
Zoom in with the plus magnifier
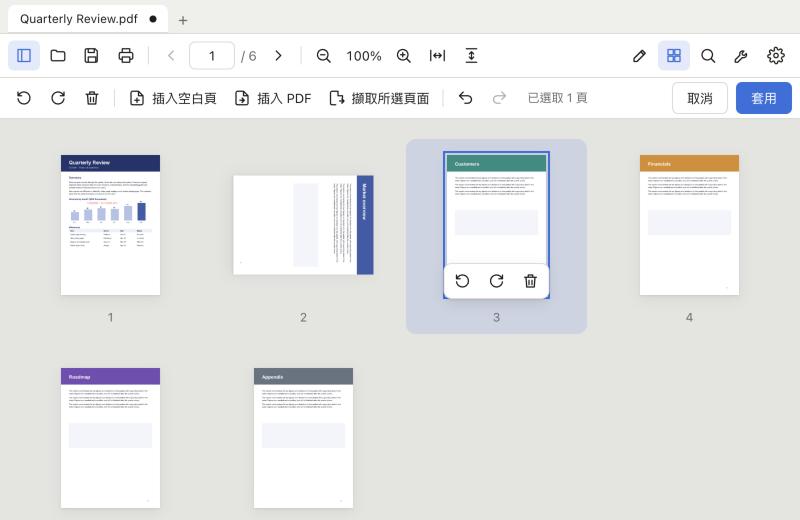tap(404, 56)
